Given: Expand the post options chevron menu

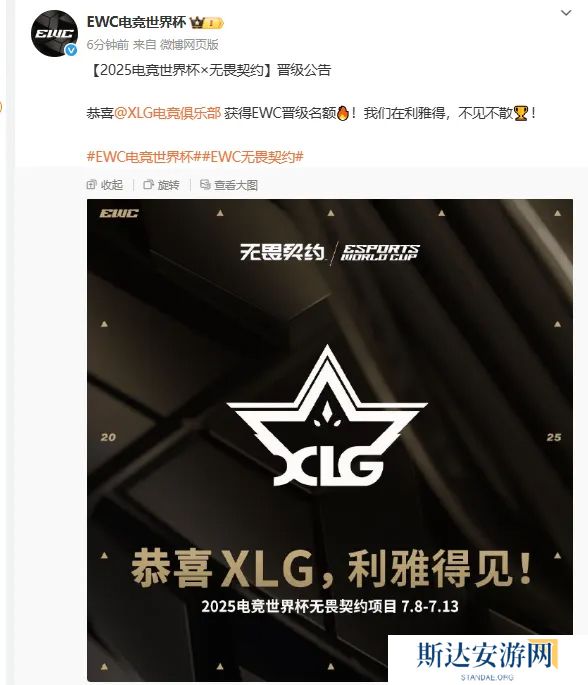Looking at the screenshot, I should pos(566,13).
